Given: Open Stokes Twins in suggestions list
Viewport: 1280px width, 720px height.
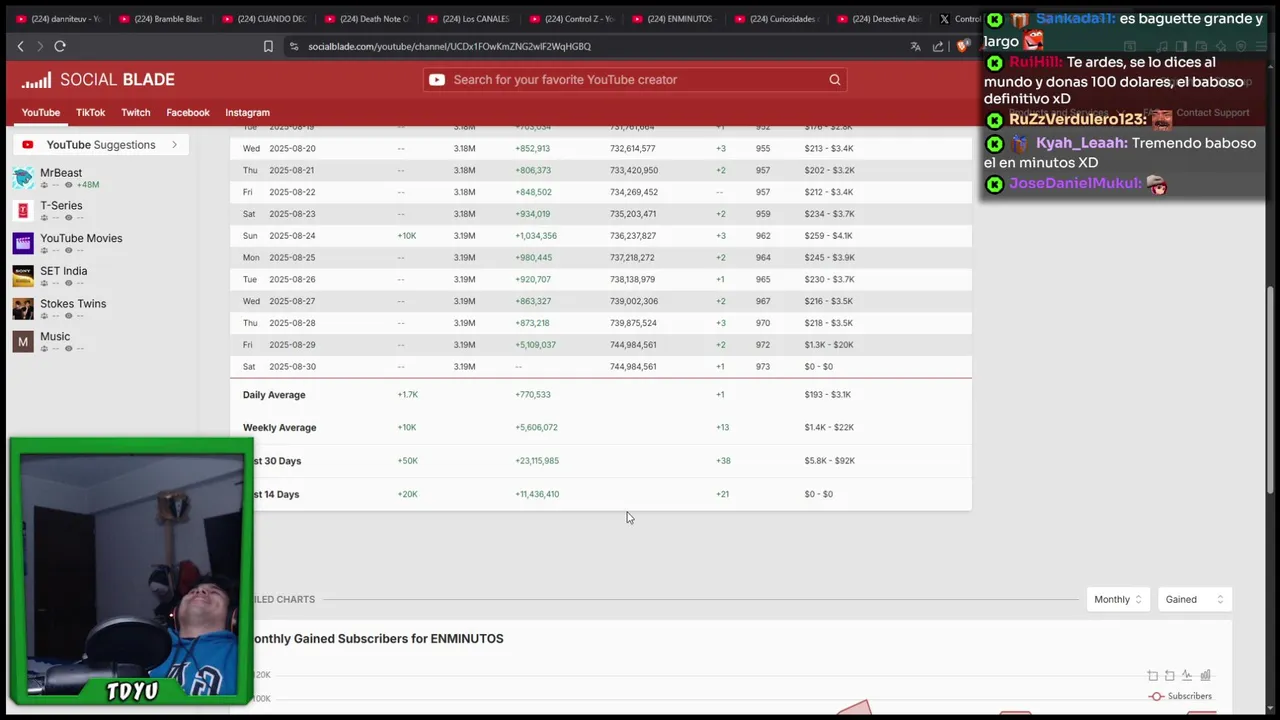Looking at the screenshot, I should (73, 304).
